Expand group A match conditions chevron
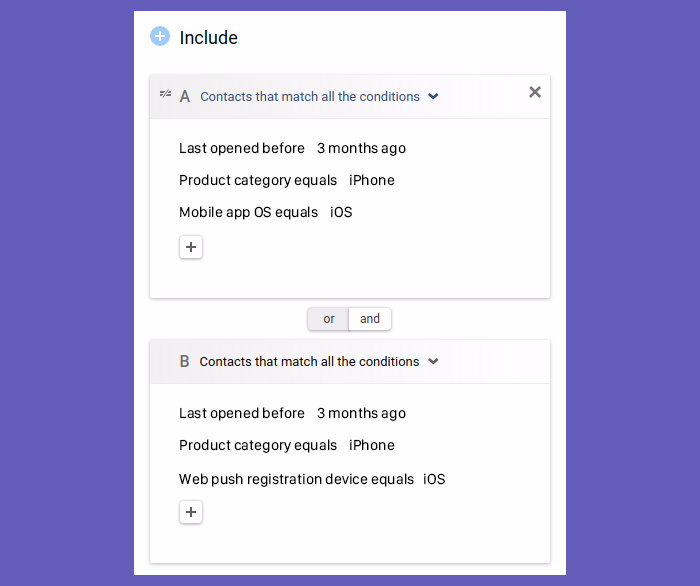The image size is (700, 586). [433, 96]
